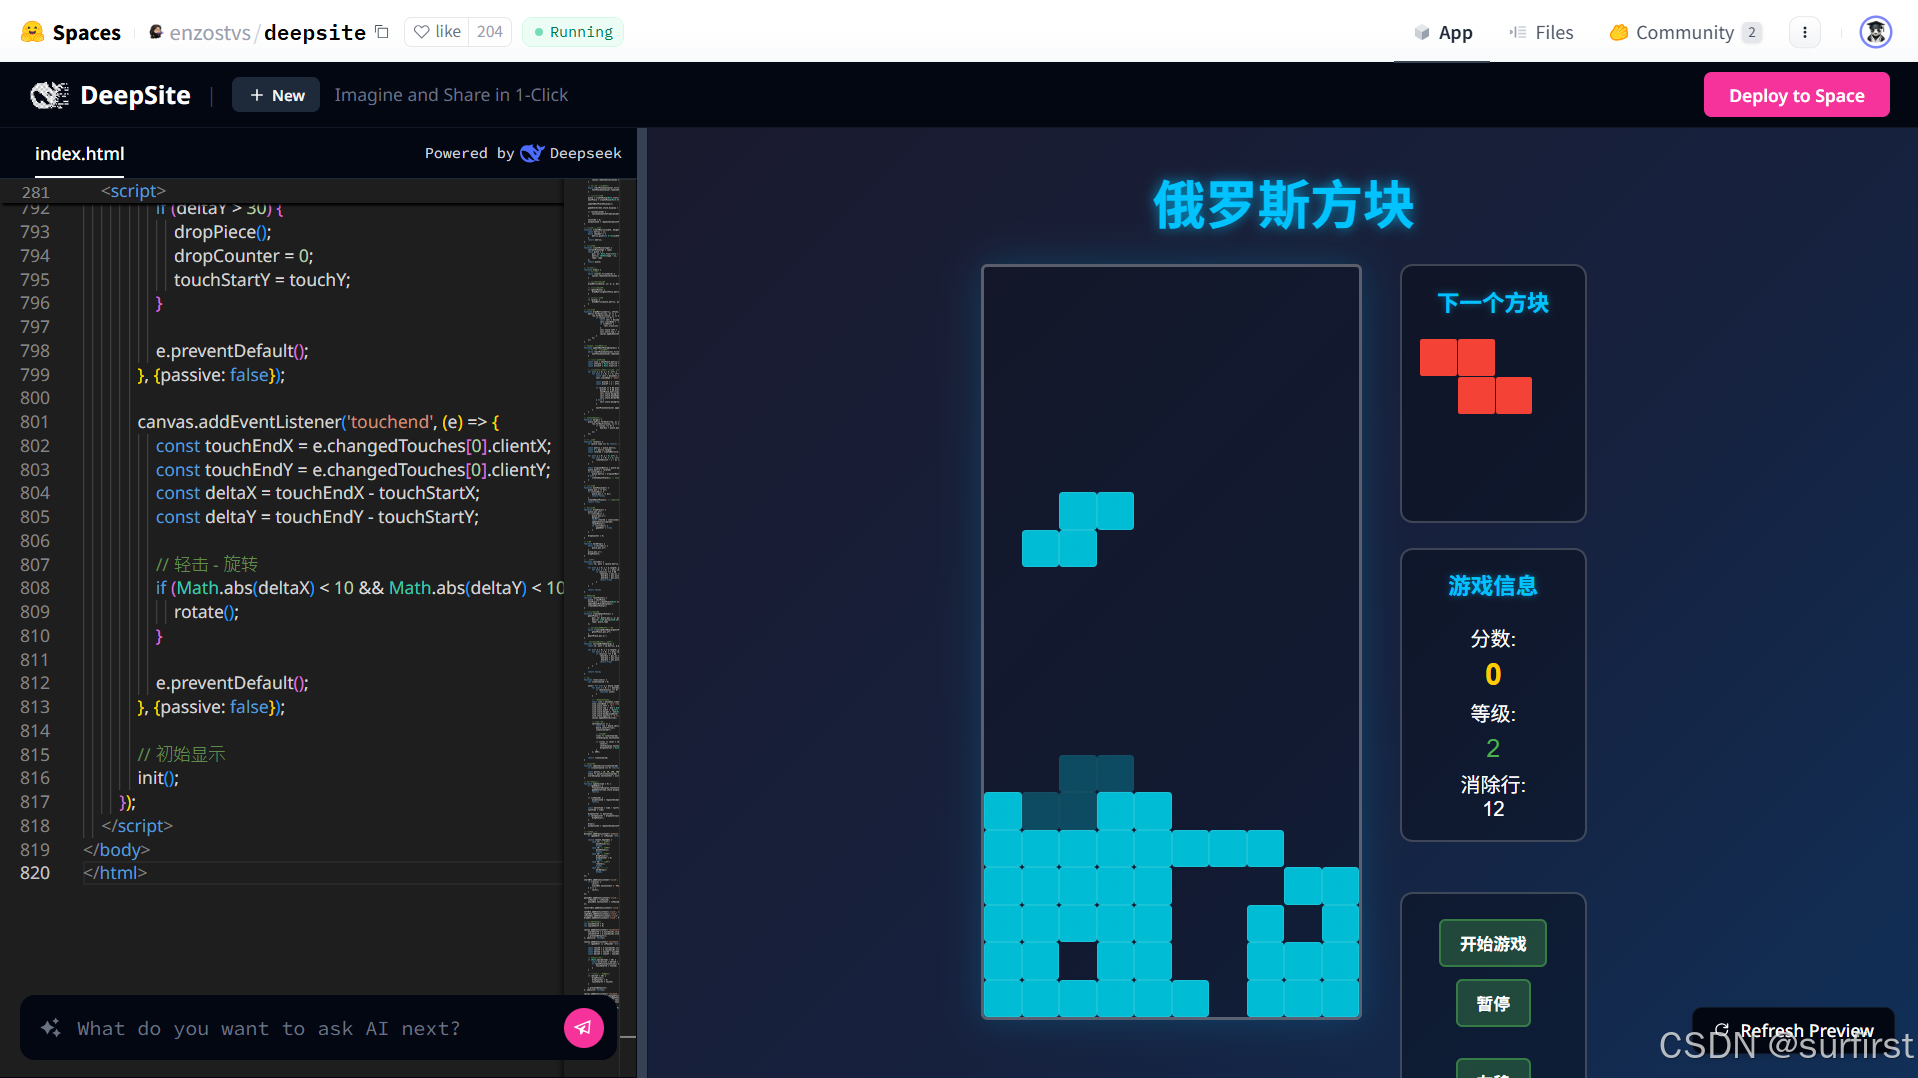
Task: Like the deepsite space
Action: point(437,32)
